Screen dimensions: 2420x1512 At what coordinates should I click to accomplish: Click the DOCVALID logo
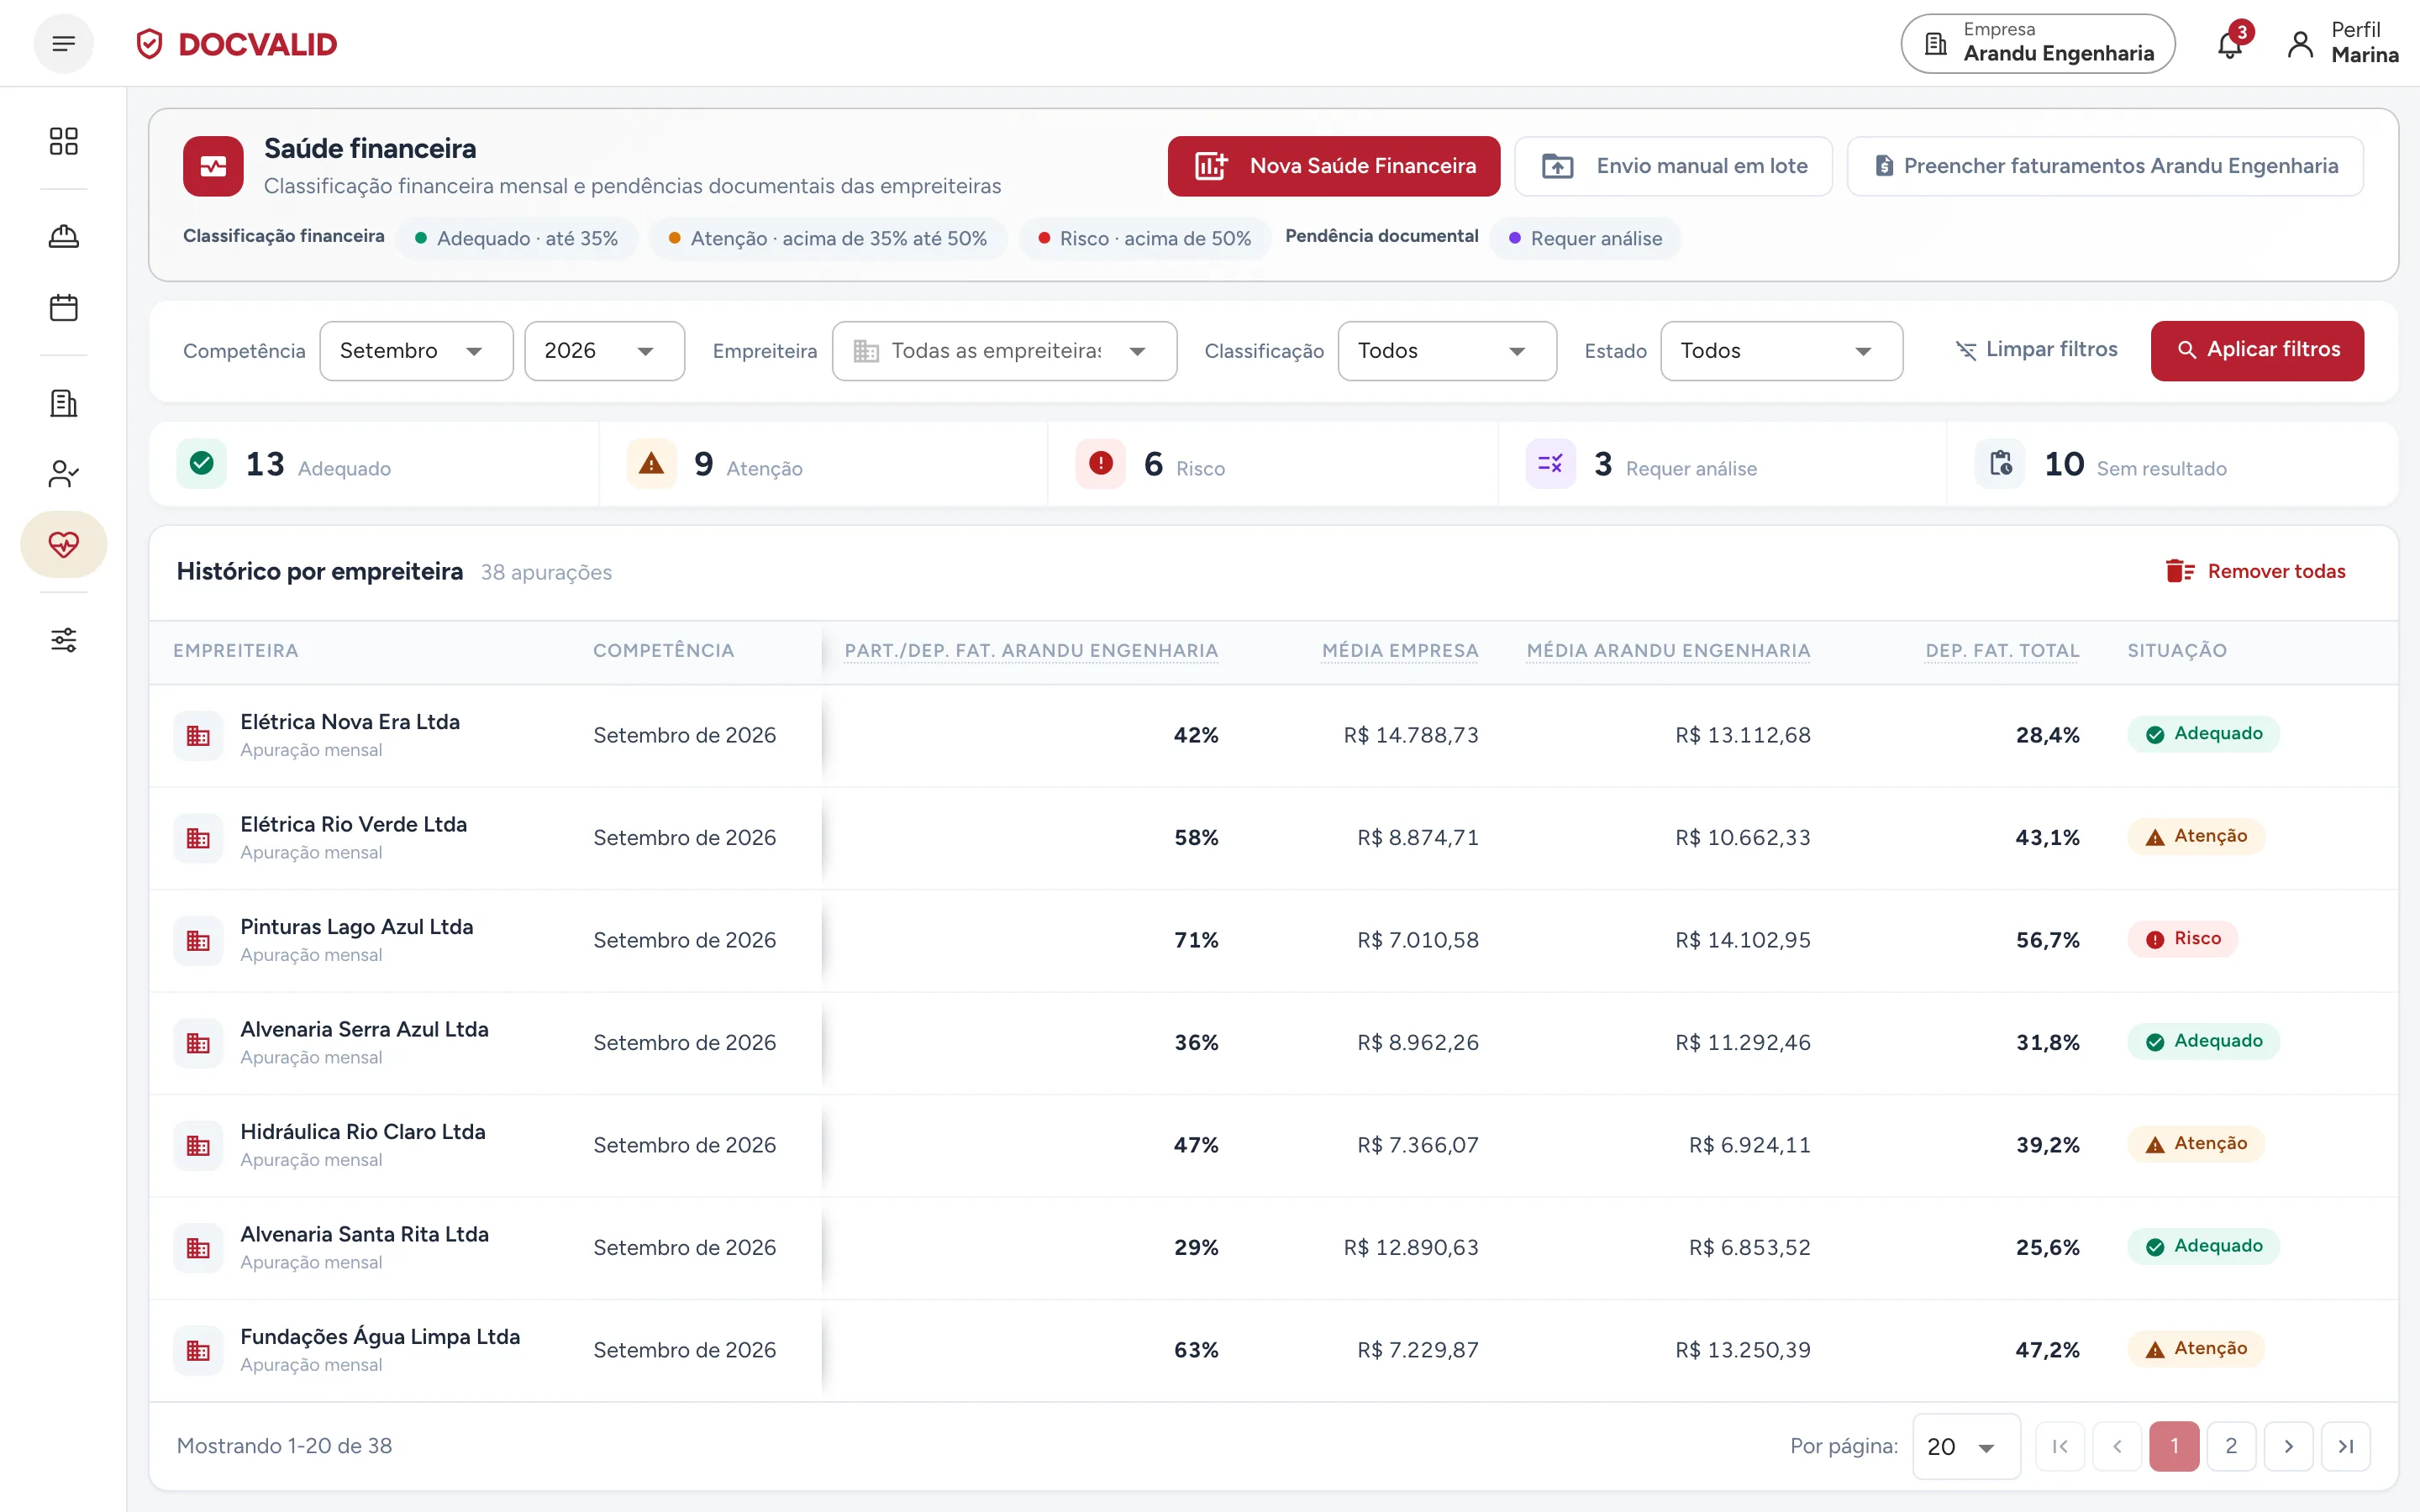(237, 44)
